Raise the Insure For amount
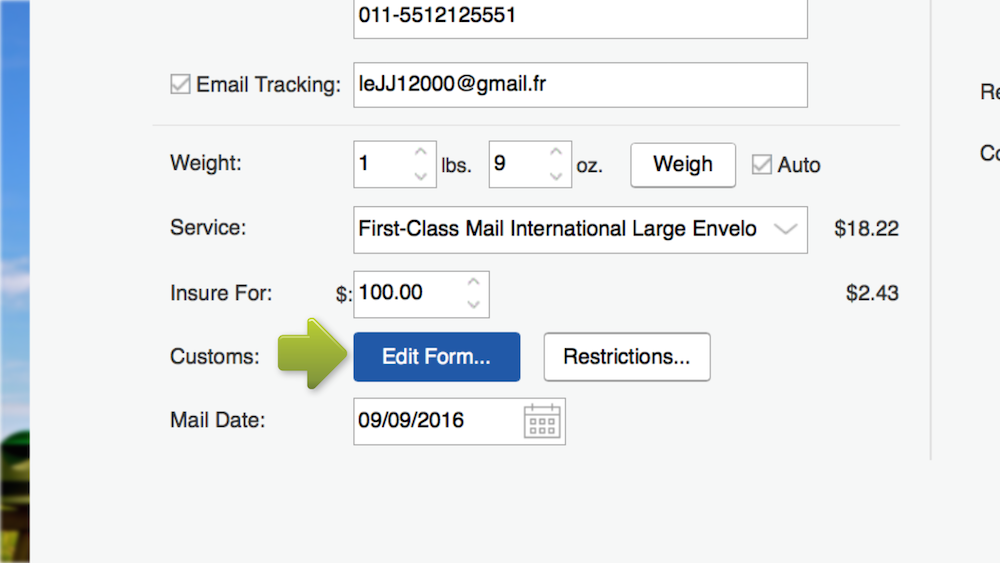 [474, 282]
